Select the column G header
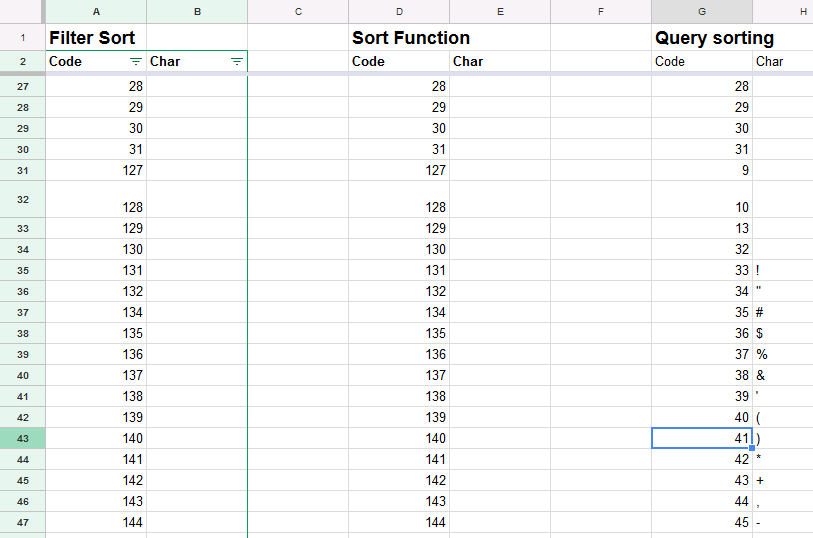This screenshot has height=538, width=813. [x=701, y=12]
